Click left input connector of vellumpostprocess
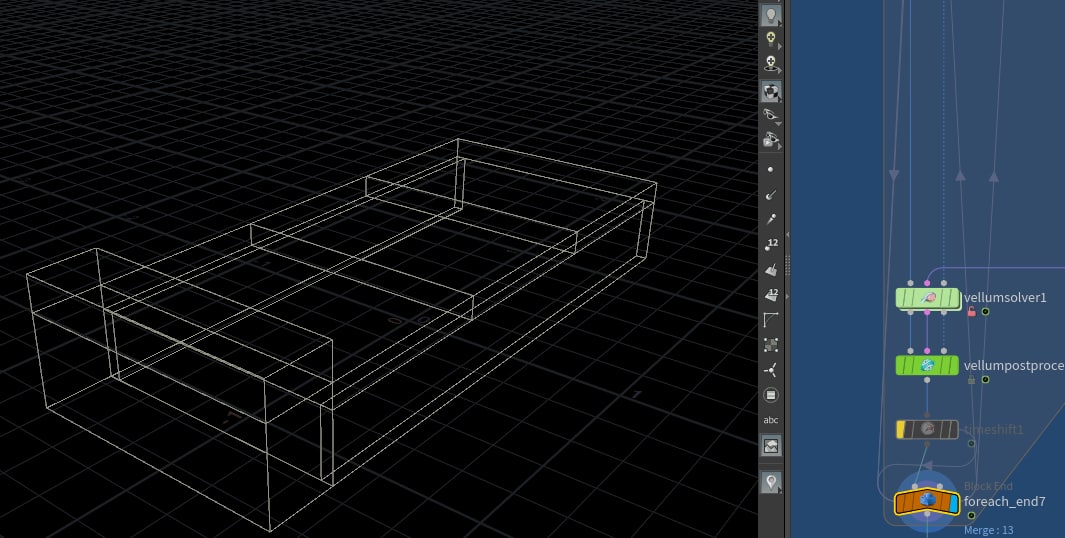 coord(911,351)
